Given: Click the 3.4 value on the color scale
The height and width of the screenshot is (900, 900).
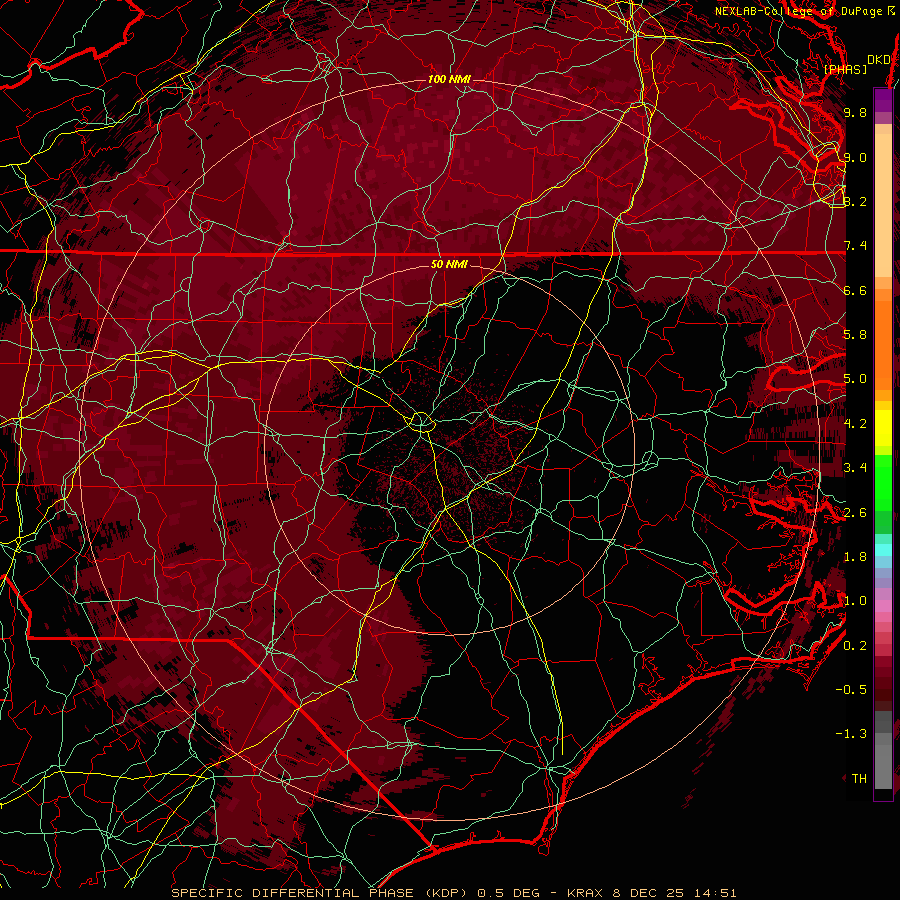Looking at the screenshot, I should (855, 468).
